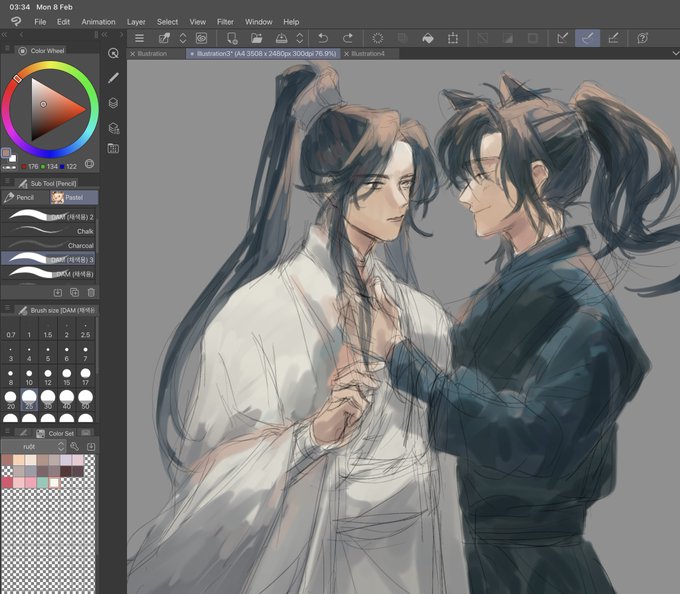Close the first Illustration tab
Image resolution: width=680 pixels, height=594 pixels.
pyautogui.click(x=133, y=54)
